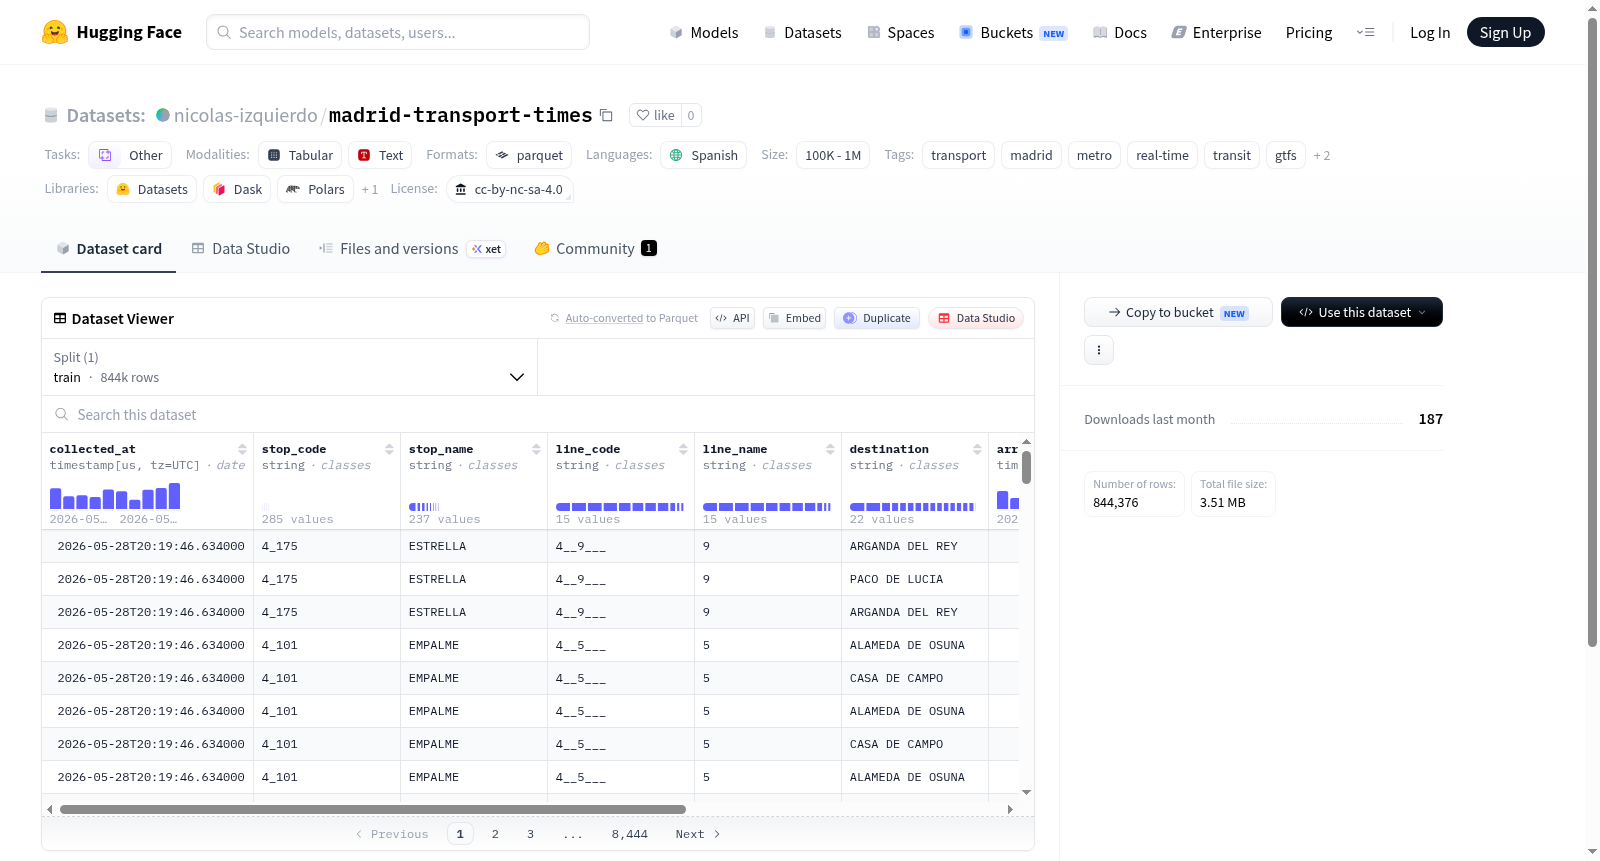The width and height of the screenshot is (1600, 861).
Task: Click the table scroll-left arrow
Action: pos(50,809)
